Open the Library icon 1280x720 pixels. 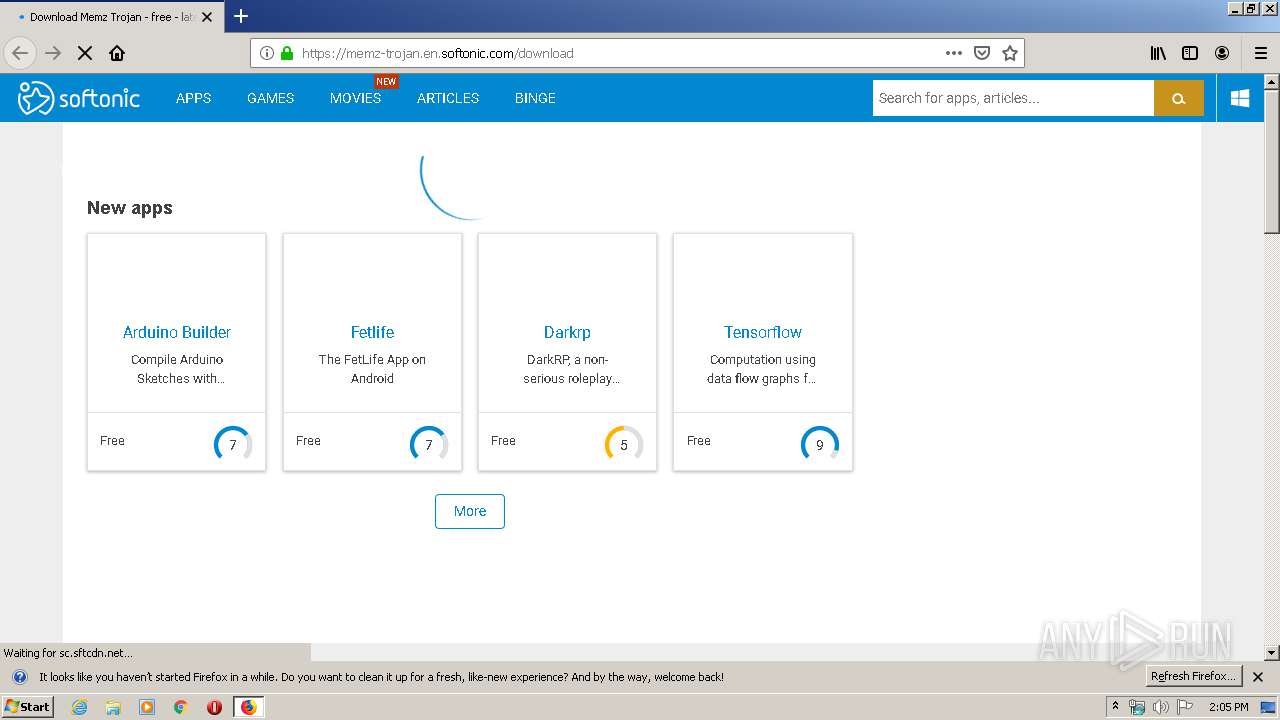1158,53
